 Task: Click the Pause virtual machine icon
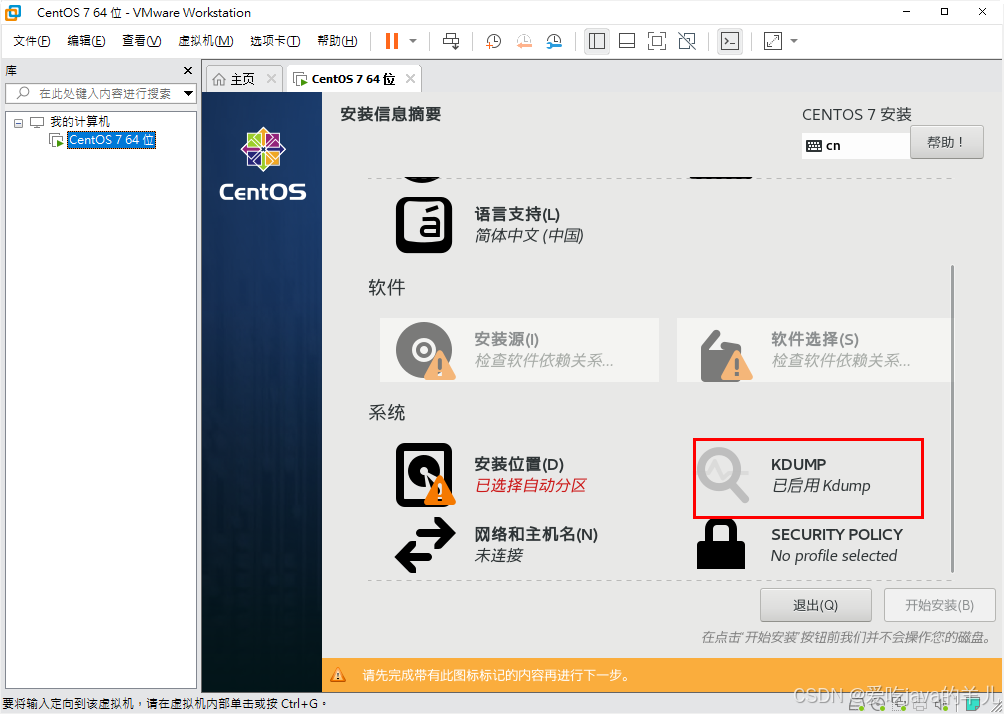(392, 41)
